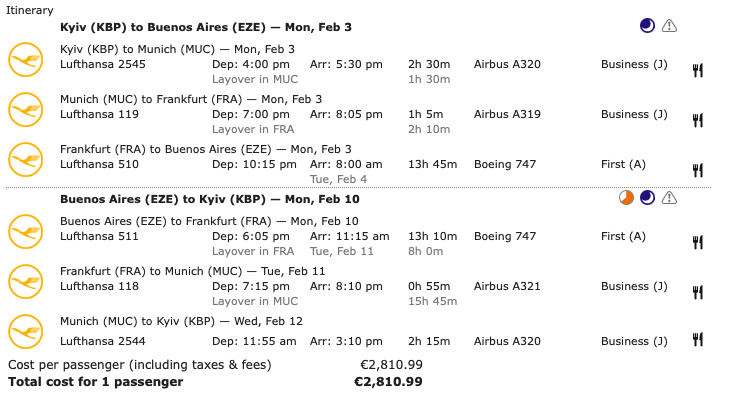Click the meal icon for Lufthansa 2545
This screenshot has width=733, height=405.
[x=698, y=70]
